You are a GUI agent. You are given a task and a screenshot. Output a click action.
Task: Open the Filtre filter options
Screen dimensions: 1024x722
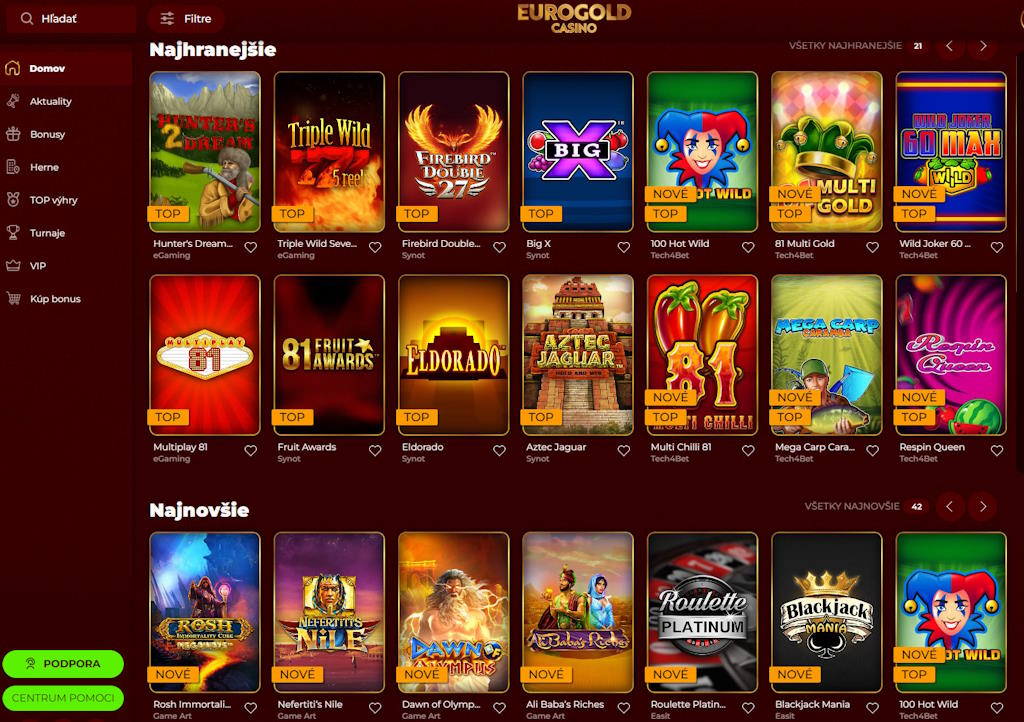[186, 19]
